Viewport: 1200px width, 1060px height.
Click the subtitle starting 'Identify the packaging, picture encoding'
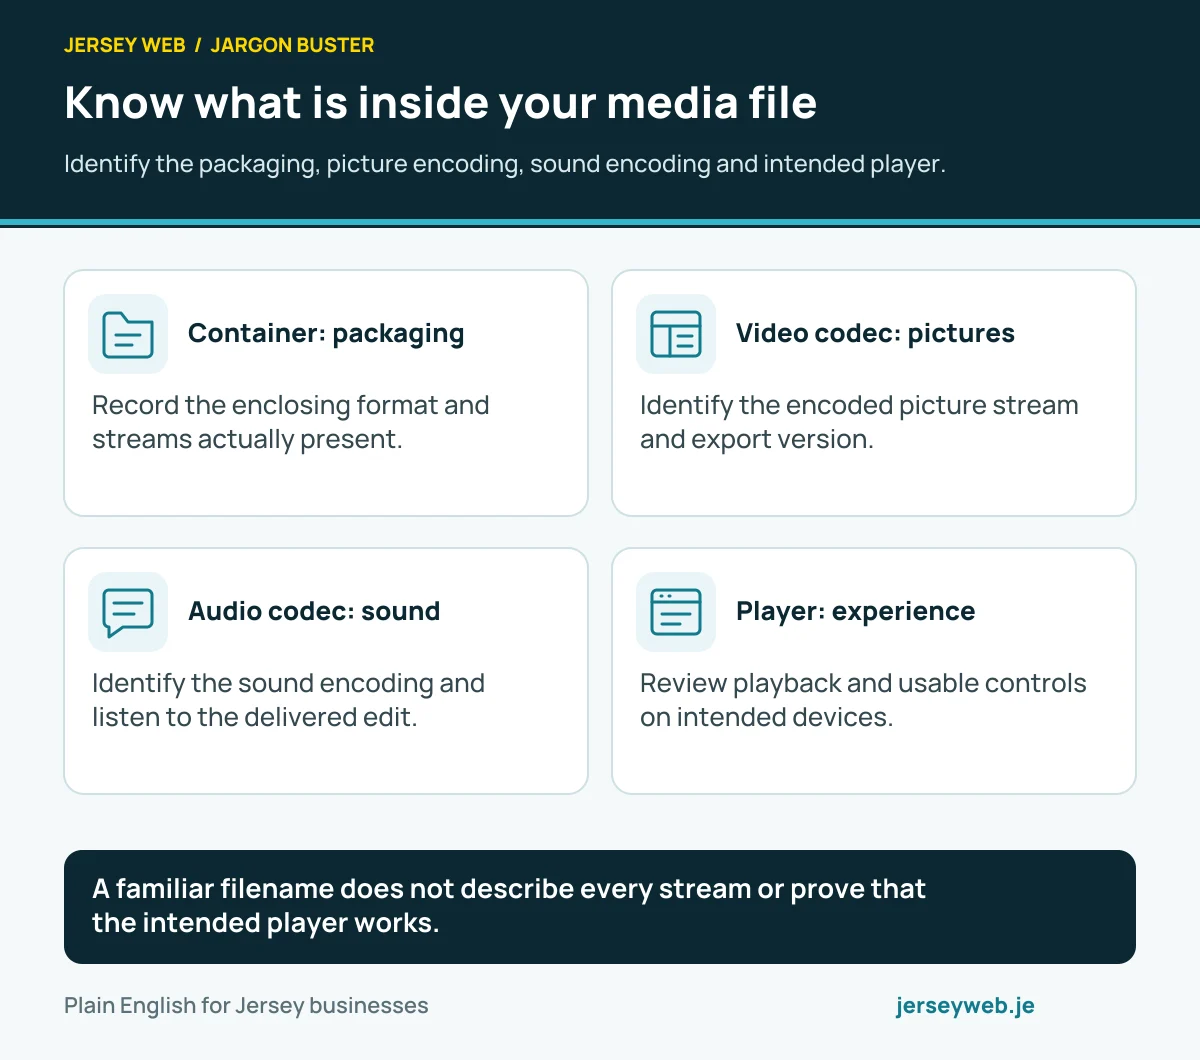[505, 164]
